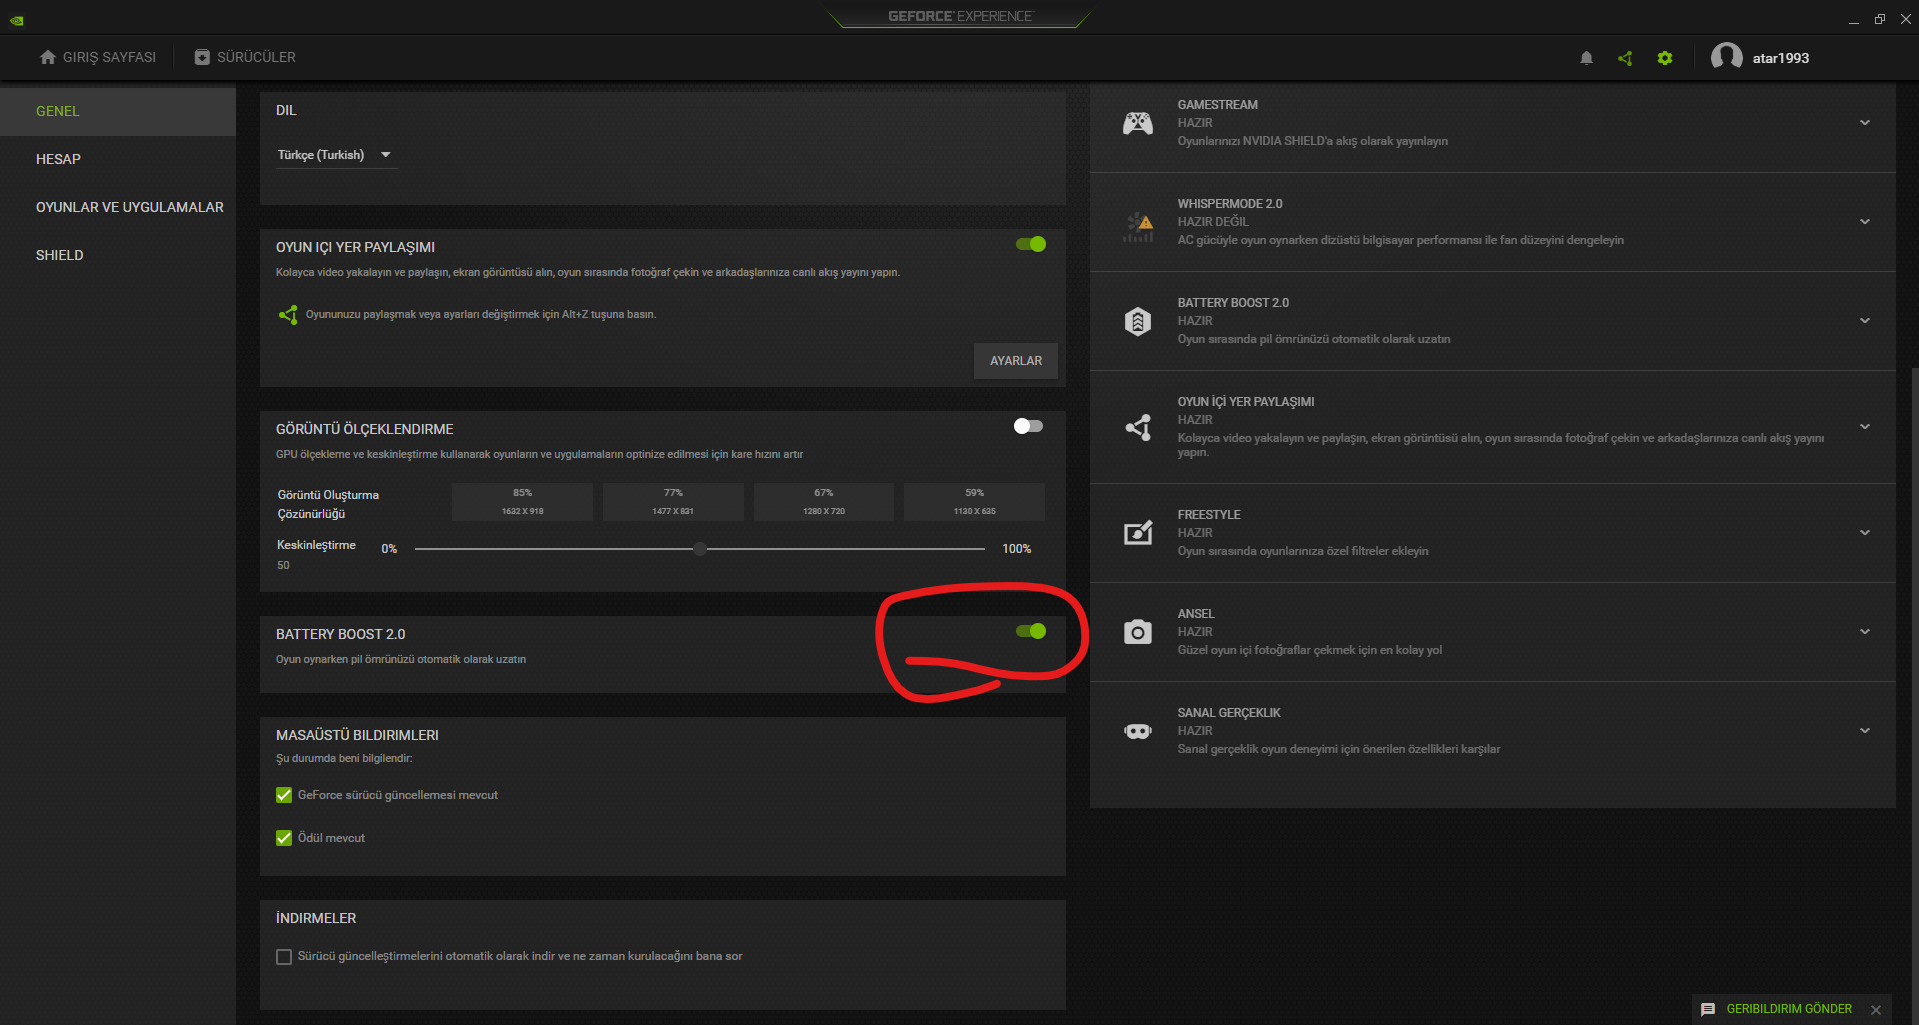Click the Keskinleştirme sharpening slider handle
The height and width of the screenshot is (1025, 1919).
(700, 549)
